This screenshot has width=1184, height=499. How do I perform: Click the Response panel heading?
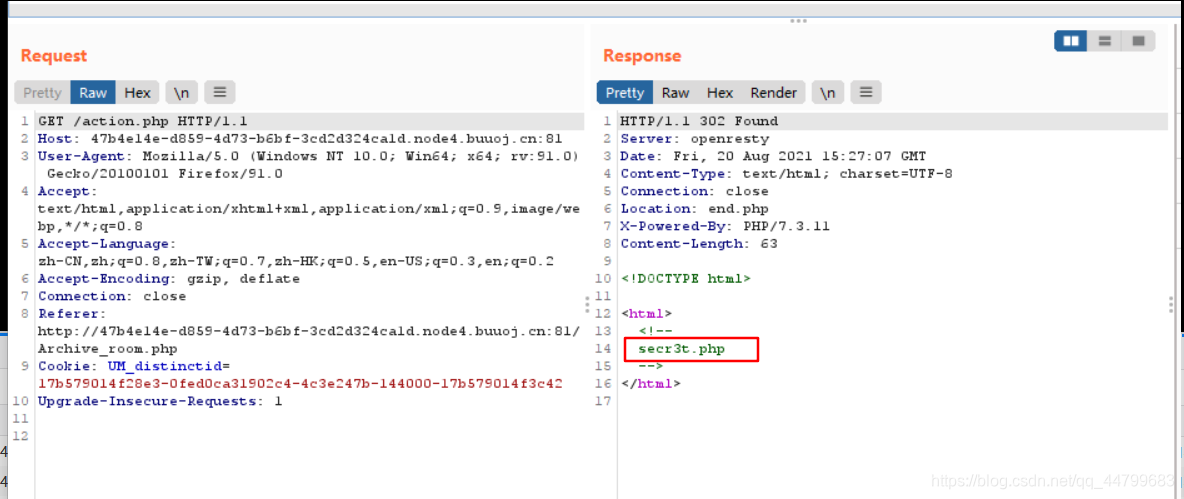(642, 56)
